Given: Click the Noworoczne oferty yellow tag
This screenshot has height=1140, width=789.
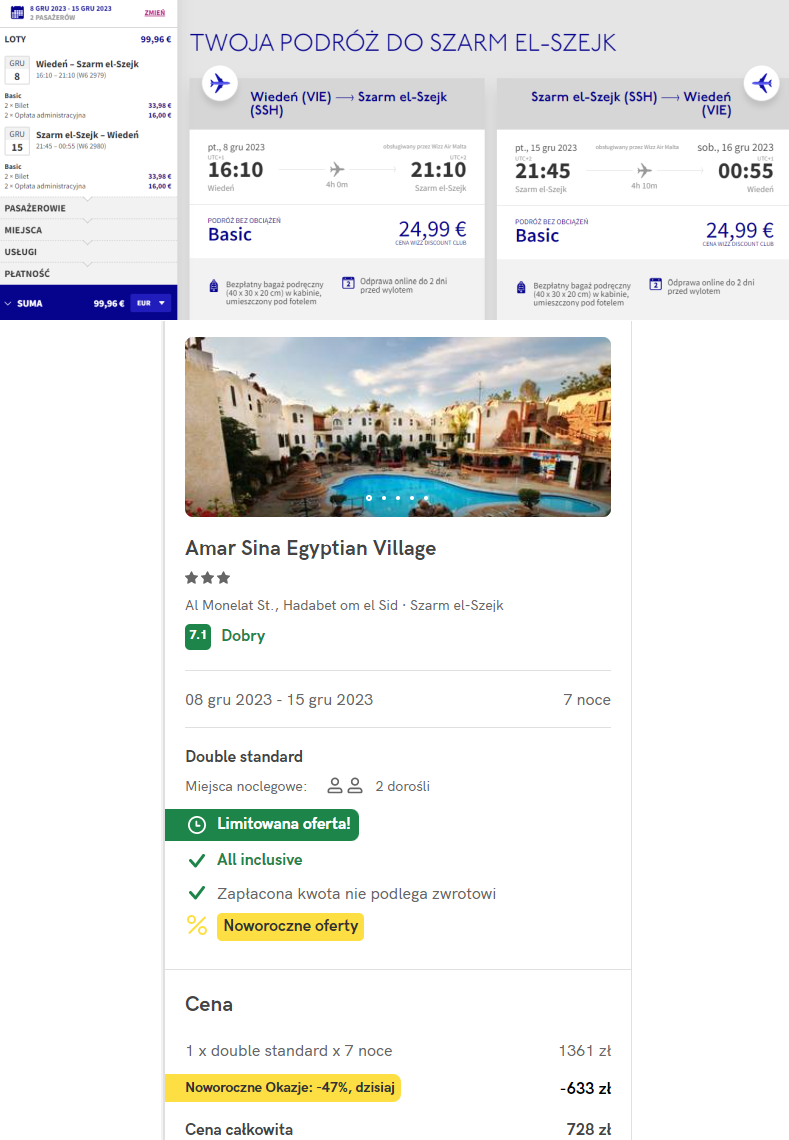Looking at the screenshot, I should pyautogui.click(x=290, y=926).
